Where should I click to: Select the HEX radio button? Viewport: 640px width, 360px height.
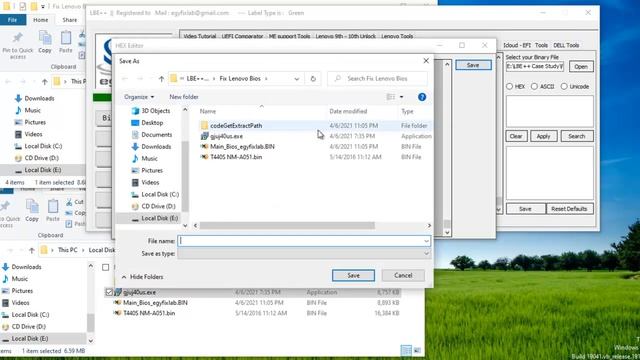point(509,87)
